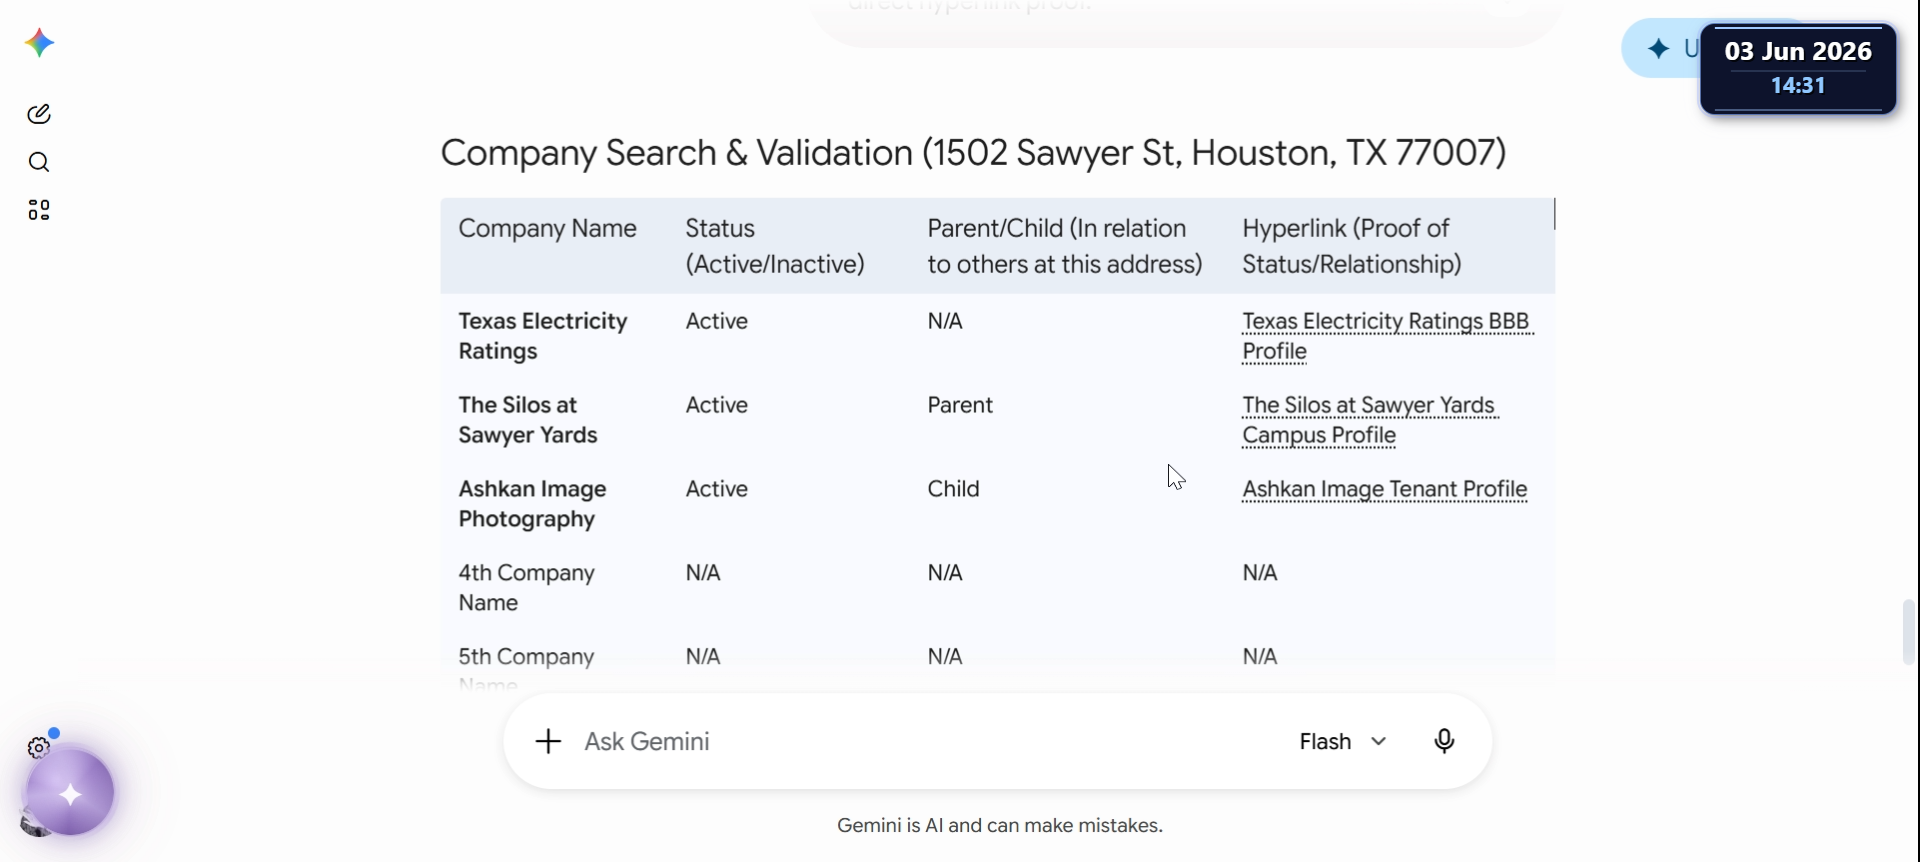This screenshot has width=1920, height=862.
Task: Click the Gemini logo icon
Action: click(x=39, y=43)
